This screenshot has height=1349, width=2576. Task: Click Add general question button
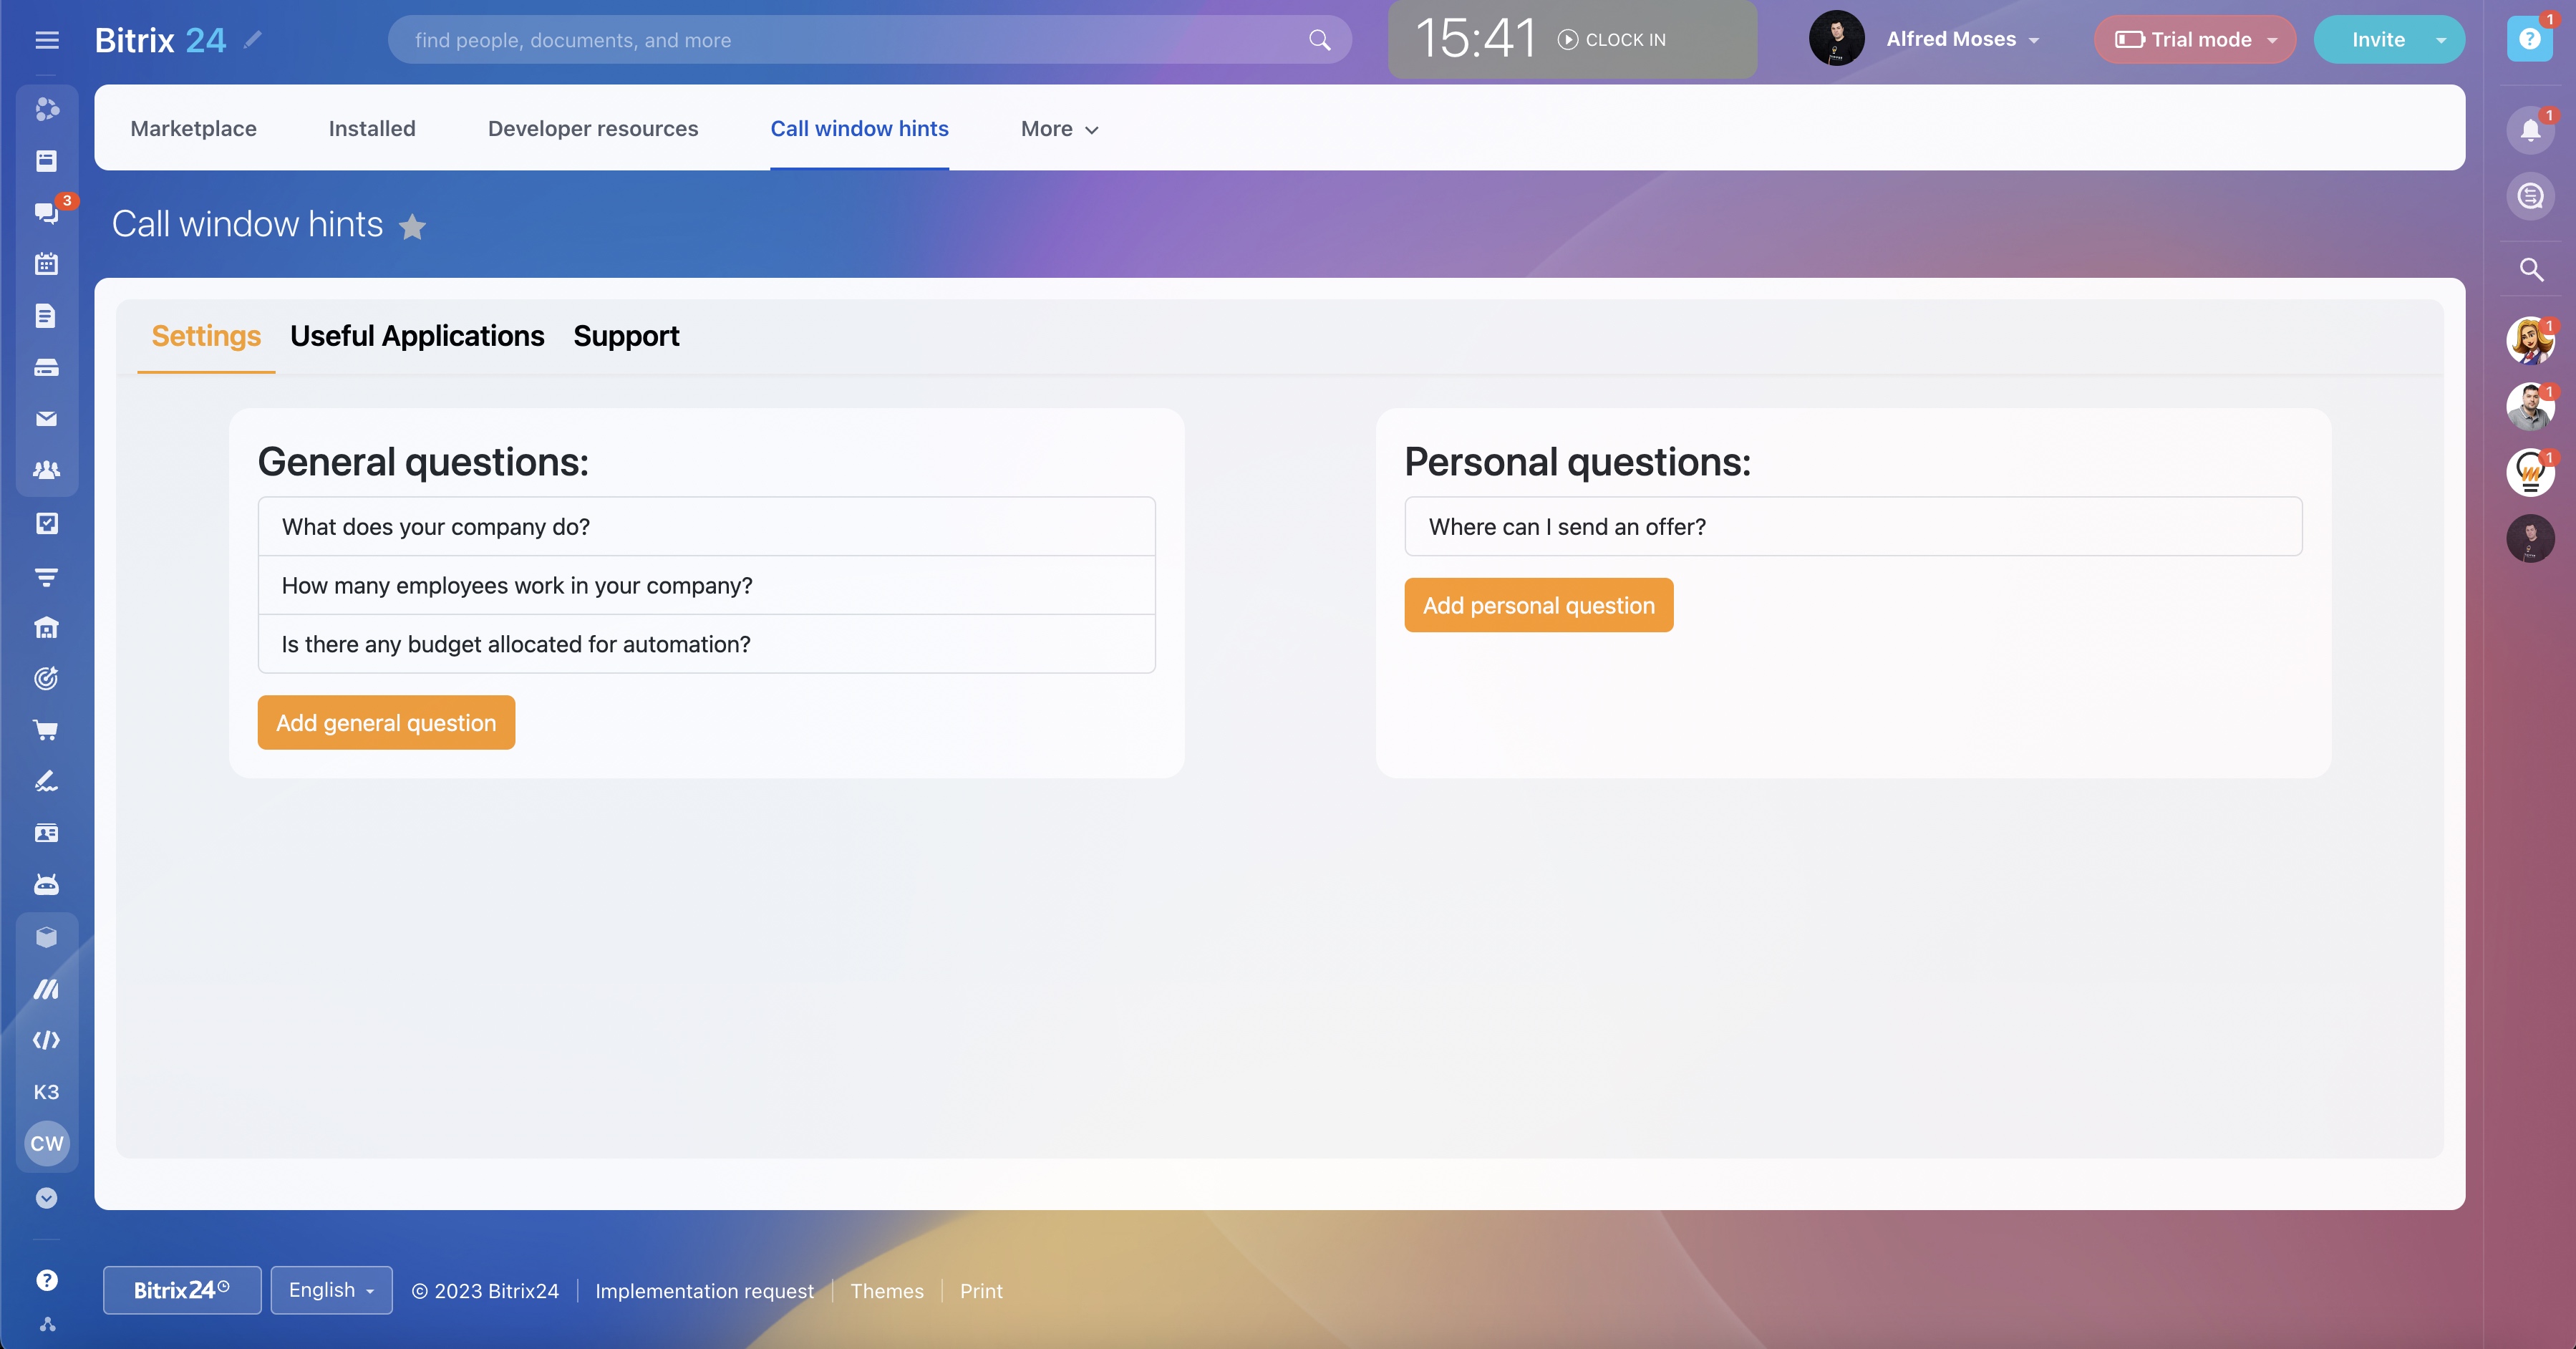coord(386,722)
